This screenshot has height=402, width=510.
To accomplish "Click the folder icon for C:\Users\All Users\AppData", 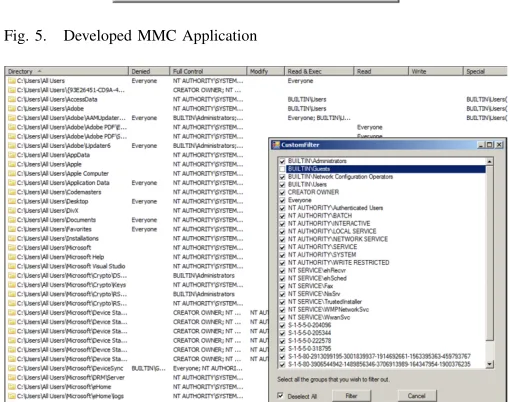I will (12, 155).
